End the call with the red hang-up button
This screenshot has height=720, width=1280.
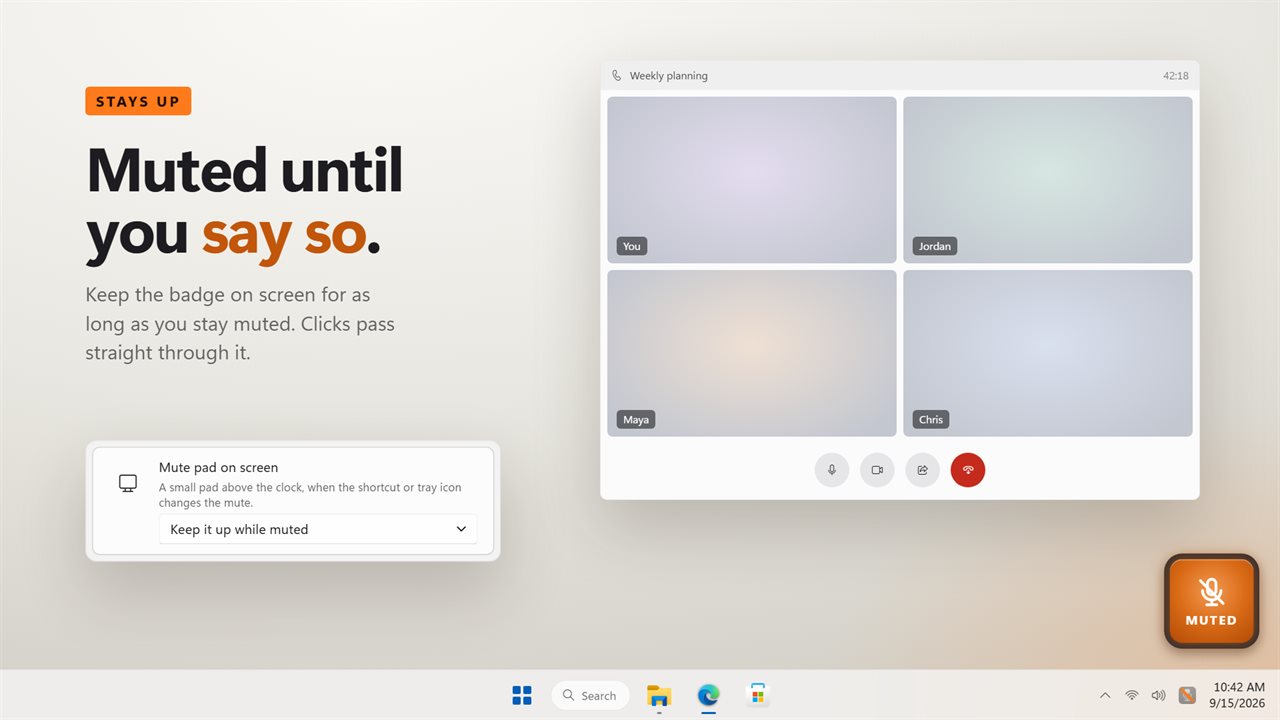(968, 470)
